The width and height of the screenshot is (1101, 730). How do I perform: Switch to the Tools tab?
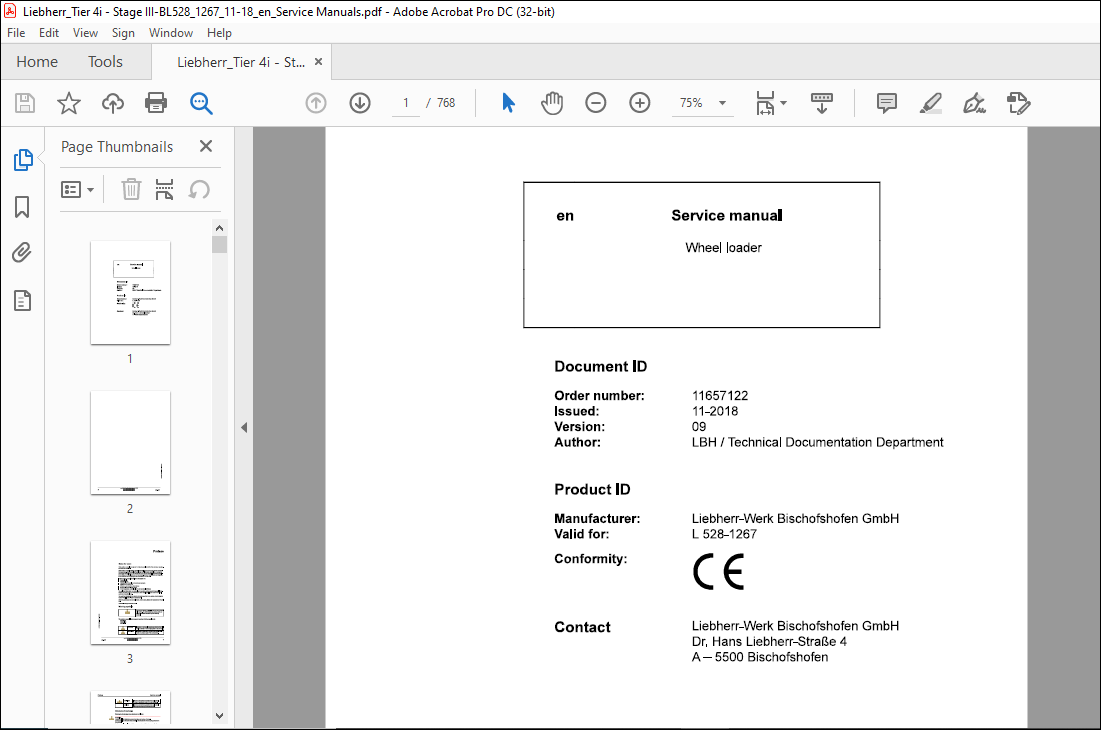105,62
